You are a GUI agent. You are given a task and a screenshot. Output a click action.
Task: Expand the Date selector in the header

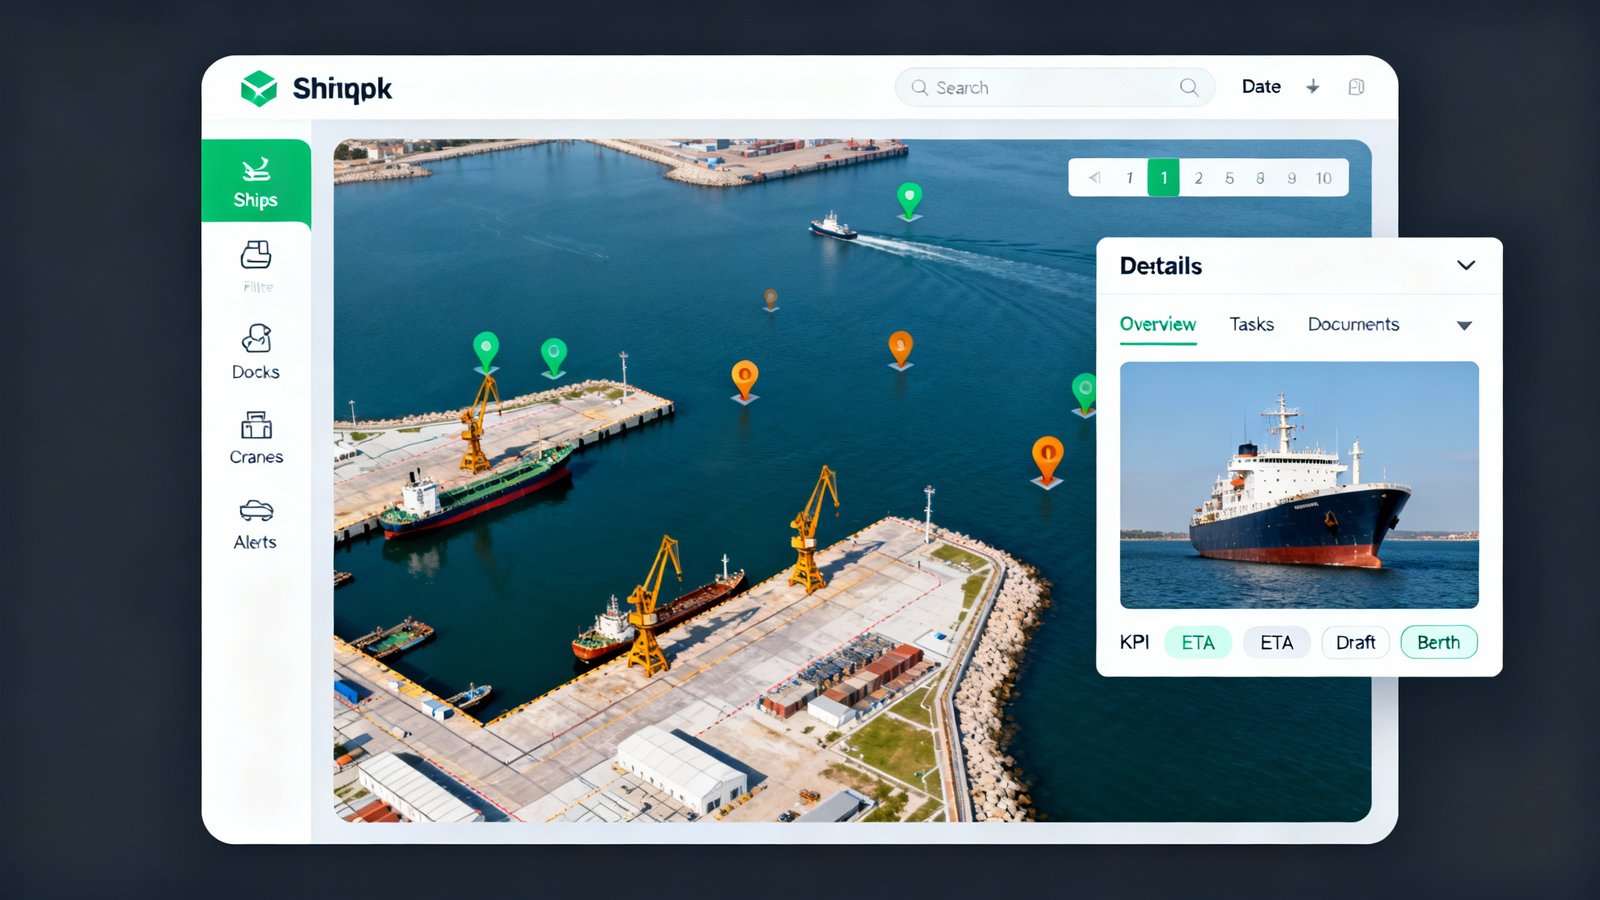tap(1261, 87)
